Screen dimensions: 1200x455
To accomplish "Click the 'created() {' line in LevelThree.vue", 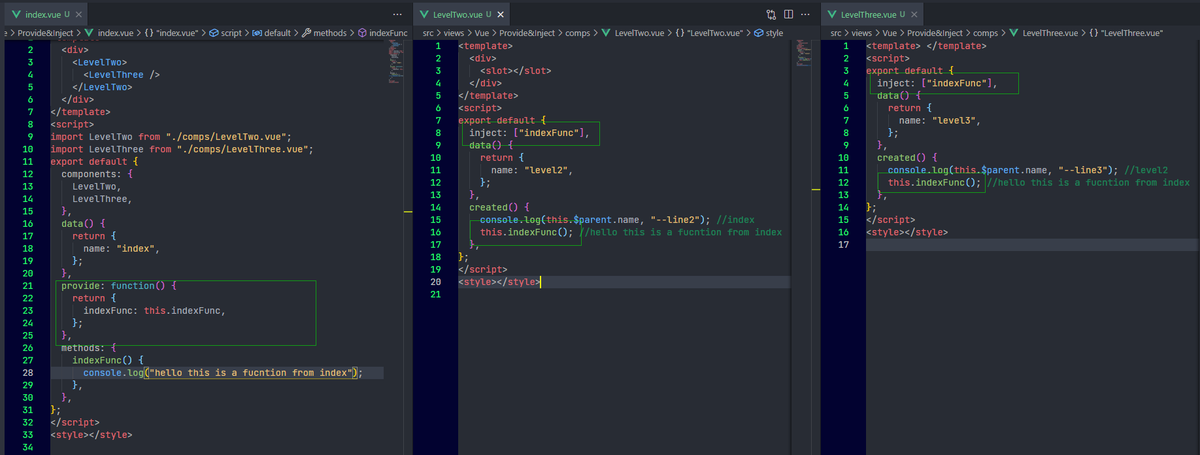I will click(x=907, y=158).
